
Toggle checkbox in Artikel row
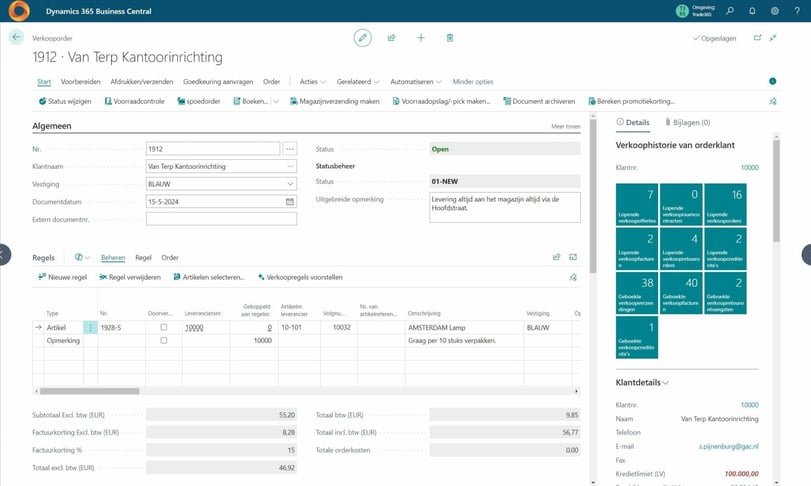click(163, 327)
